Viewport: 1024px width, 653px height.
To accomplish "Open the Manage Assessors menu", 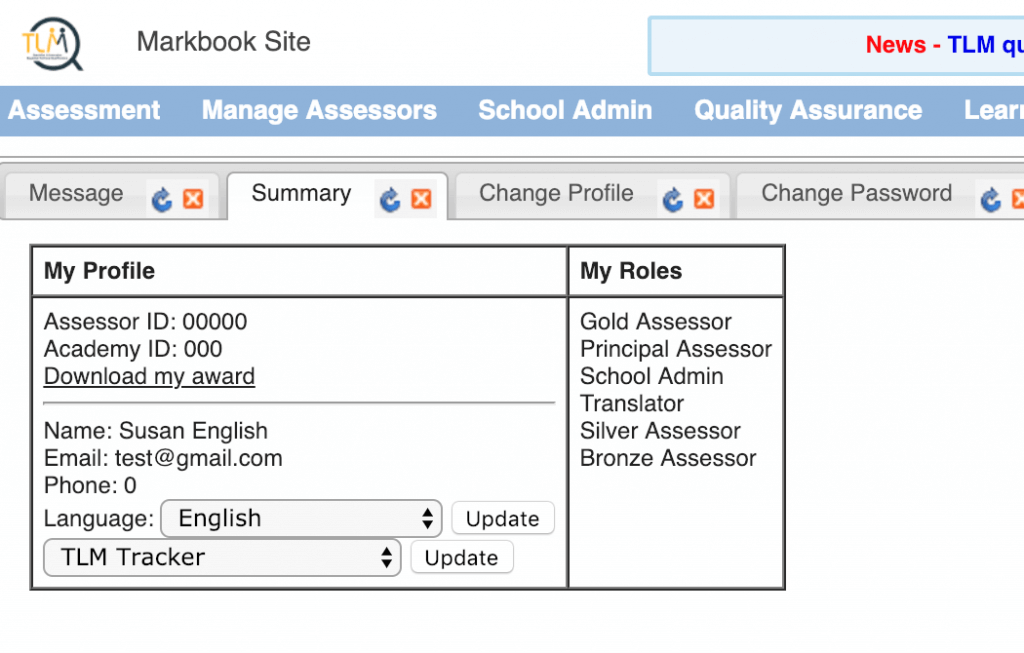I will click(x=319, y=110).
